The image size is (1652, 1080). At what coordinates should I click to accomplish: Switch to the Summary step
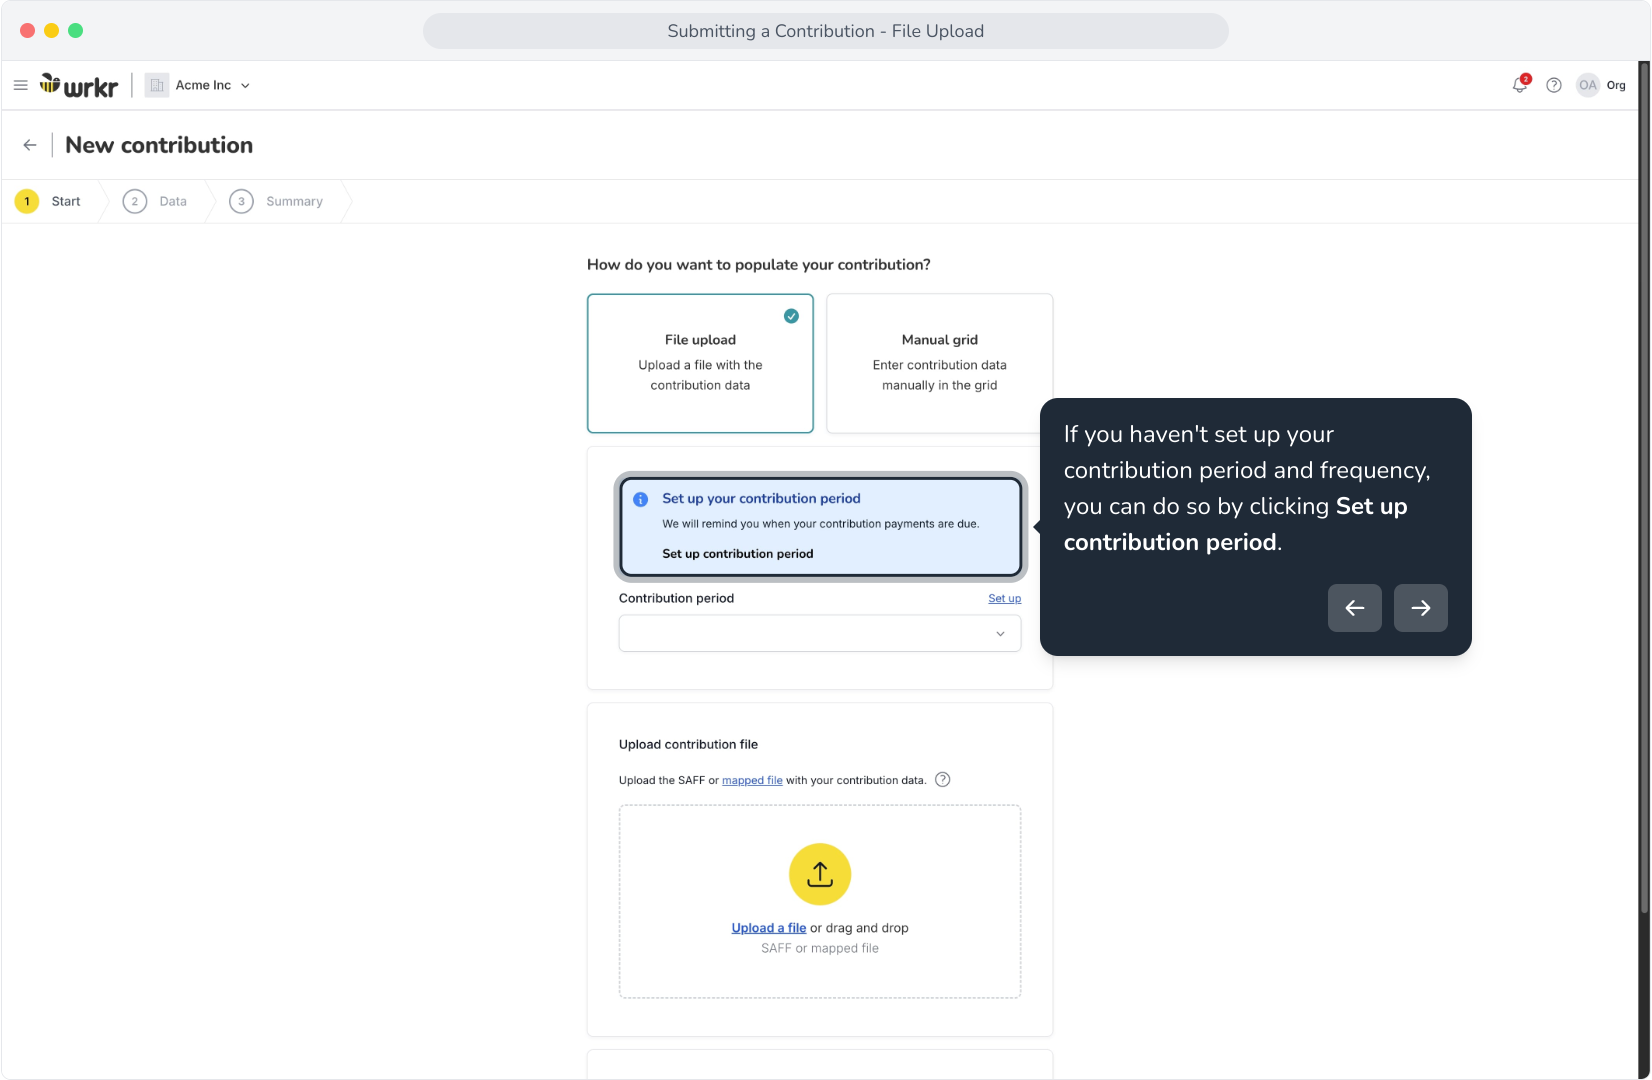(x=276, y=201)
